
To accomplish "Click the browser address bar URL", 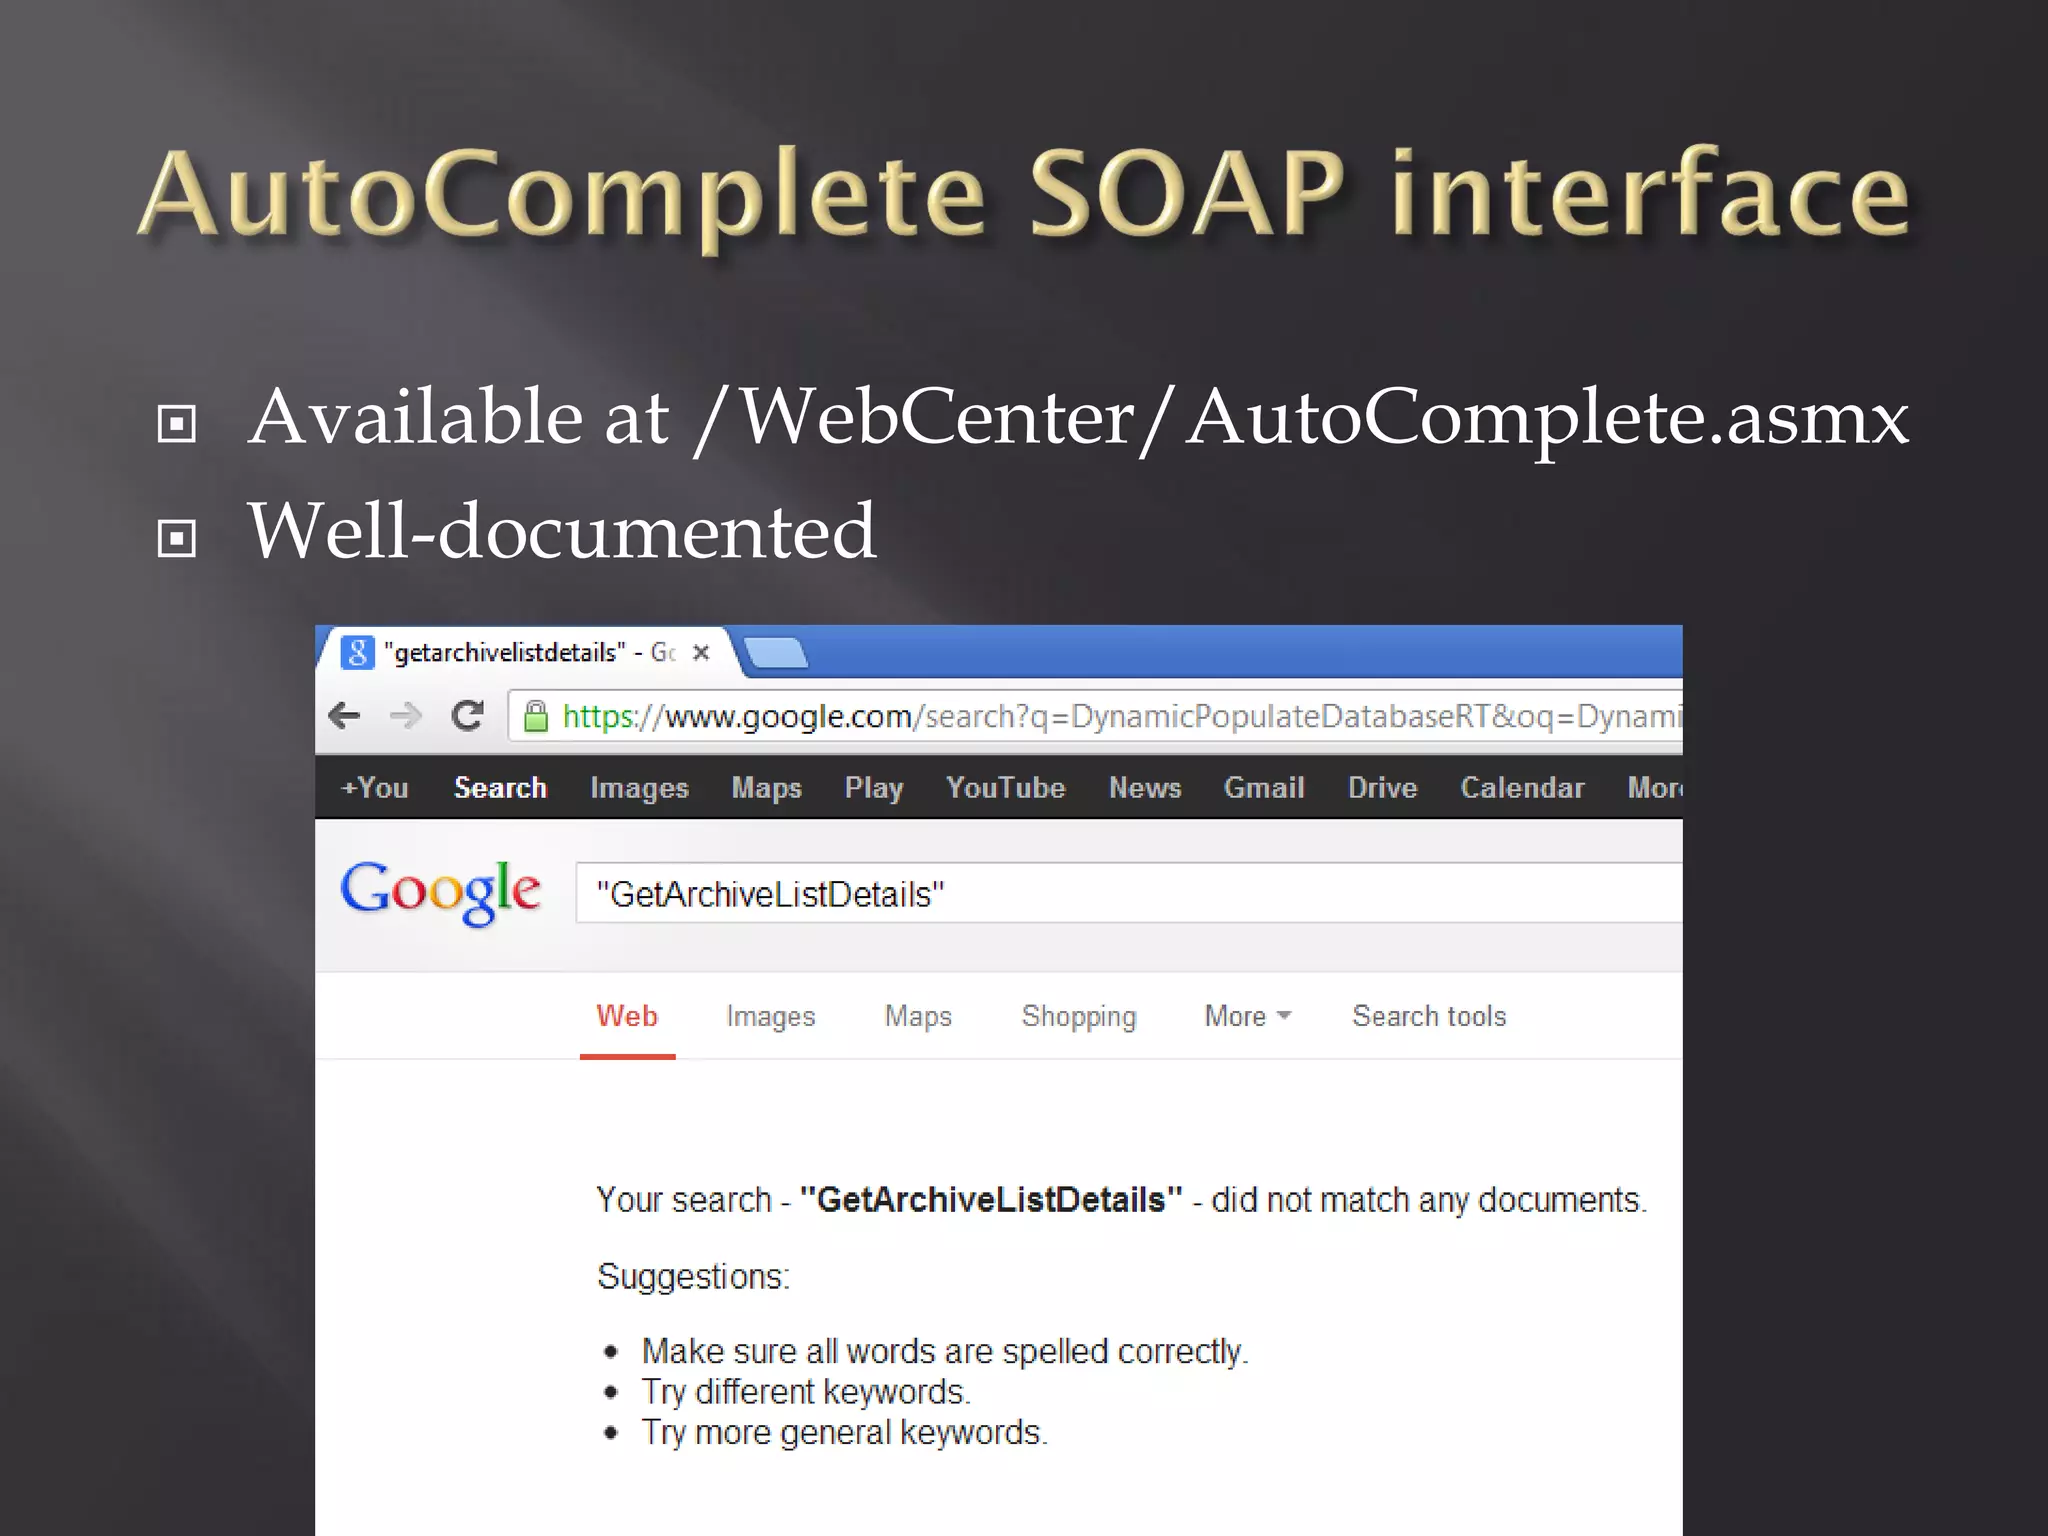I will (1095, 716).
